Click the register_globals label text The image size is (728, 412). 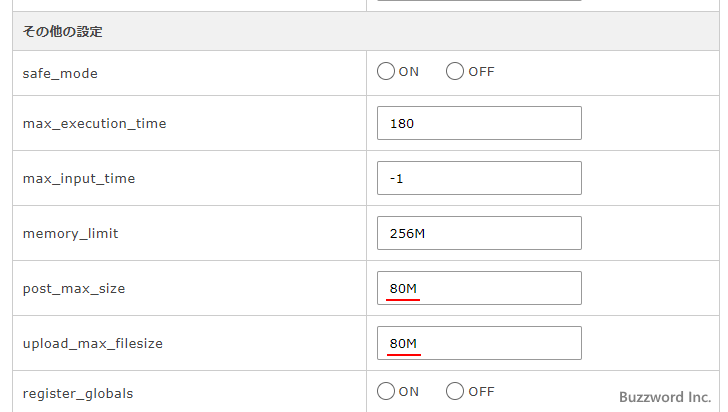[78, 393]
